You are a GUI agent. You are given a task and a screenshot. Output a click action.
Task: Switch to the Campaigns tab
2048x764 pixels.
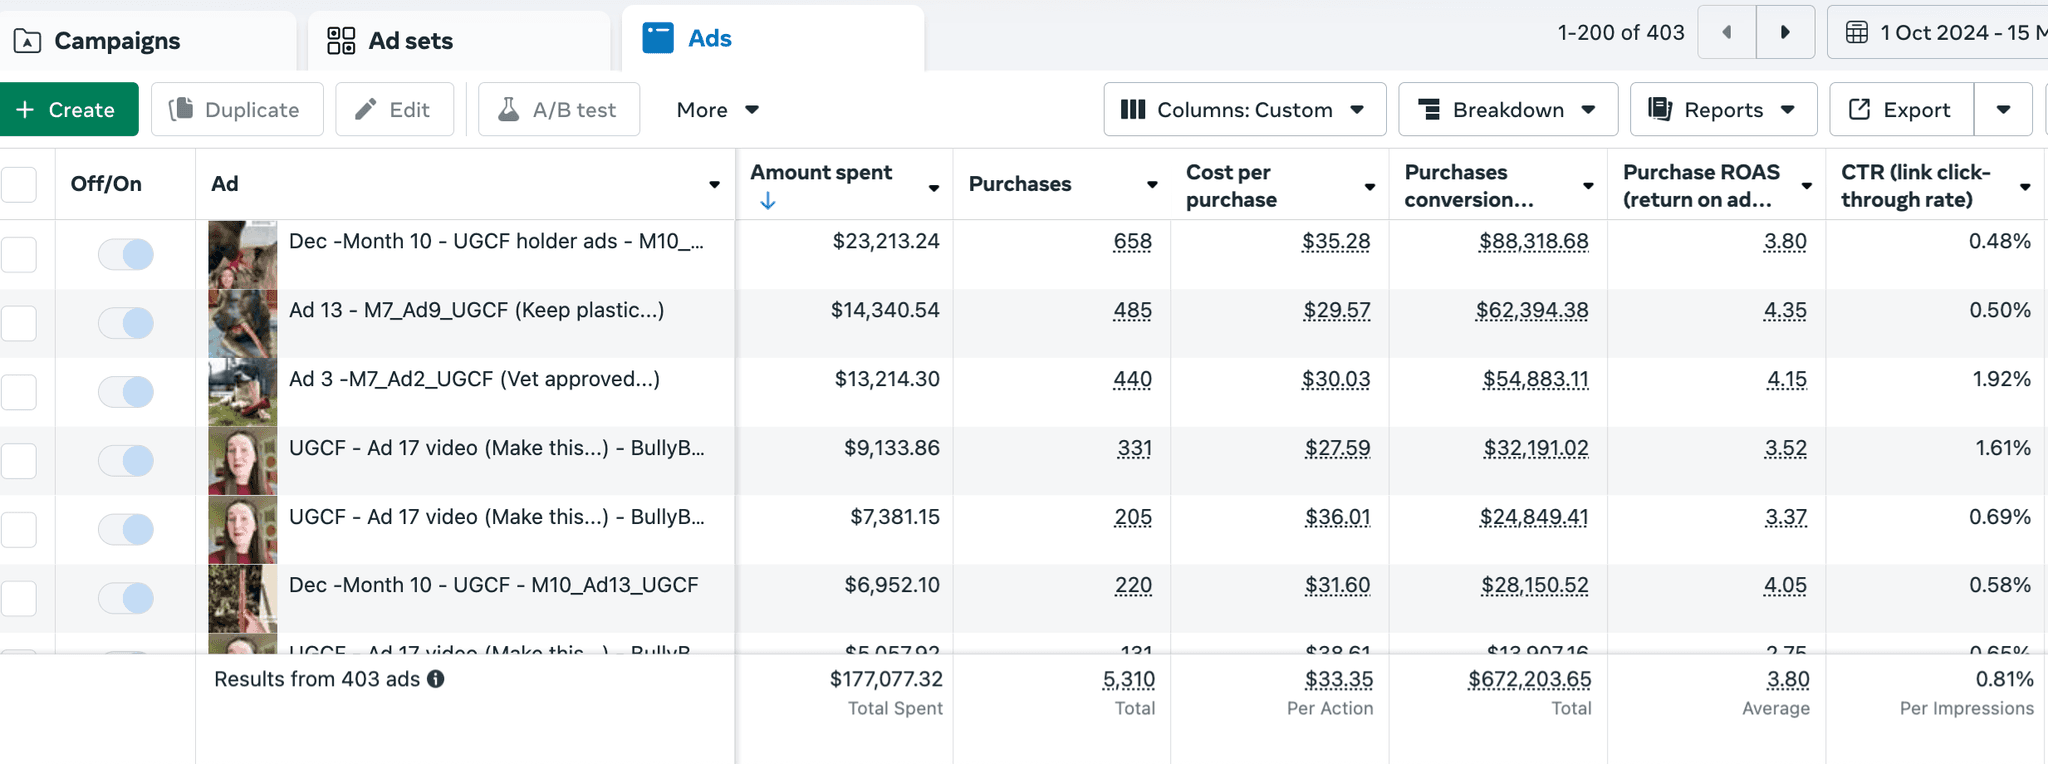click(x=148, y=41)
